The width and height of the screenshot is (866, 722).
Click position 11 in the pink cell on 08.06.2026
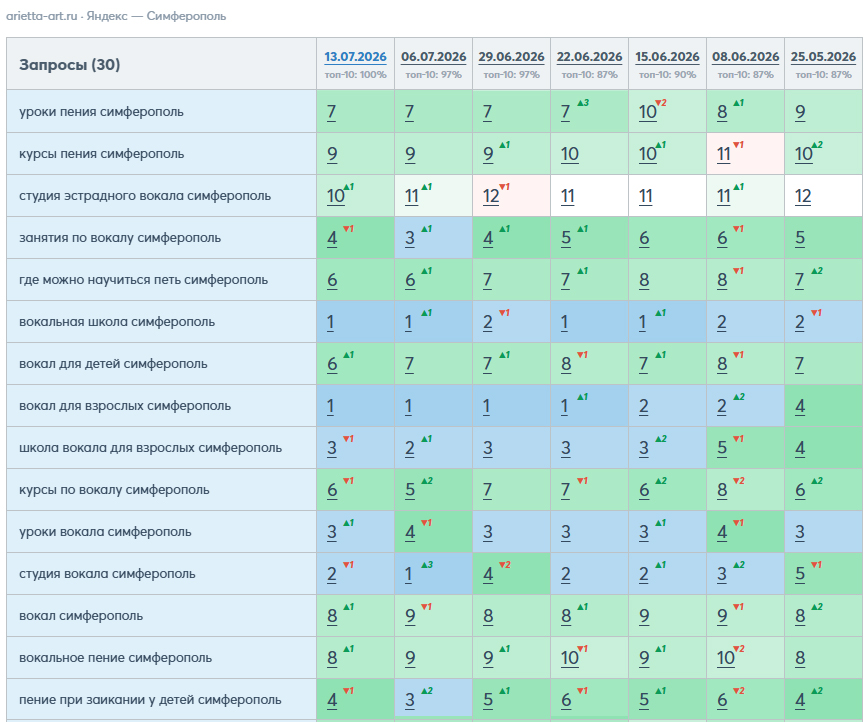724,154
